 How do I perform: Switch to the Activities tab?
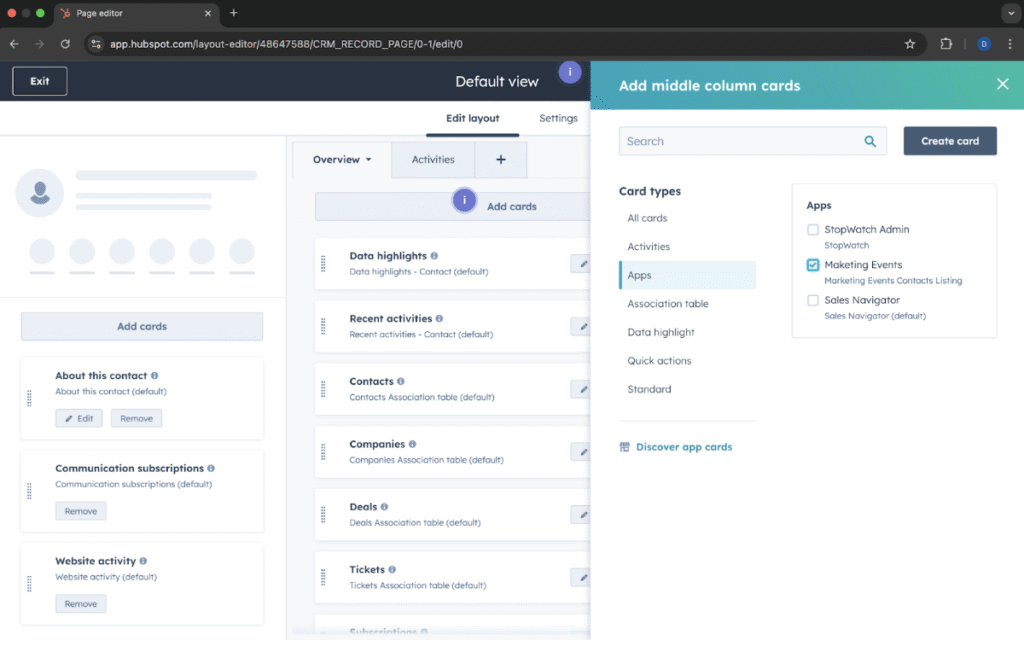[433, 160]
